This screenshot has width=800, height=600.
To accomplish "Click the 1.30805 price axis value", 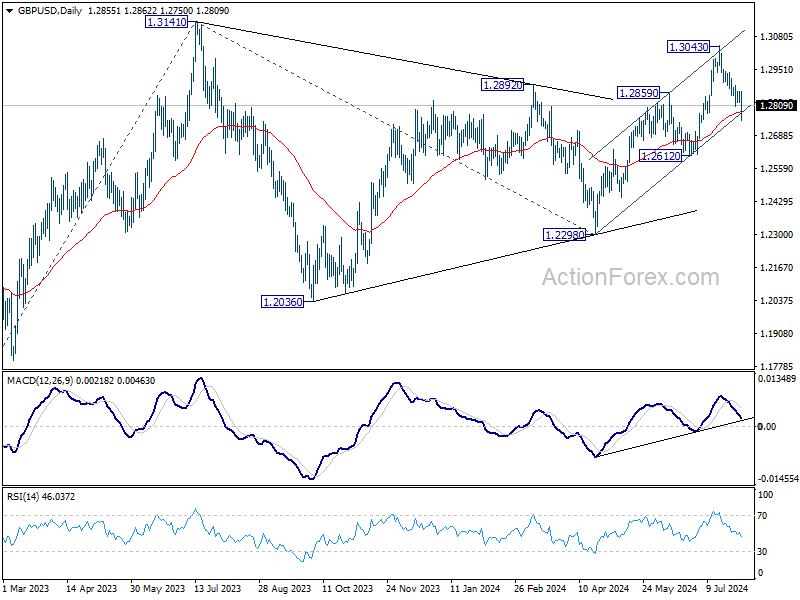I will tap(776, 37).
